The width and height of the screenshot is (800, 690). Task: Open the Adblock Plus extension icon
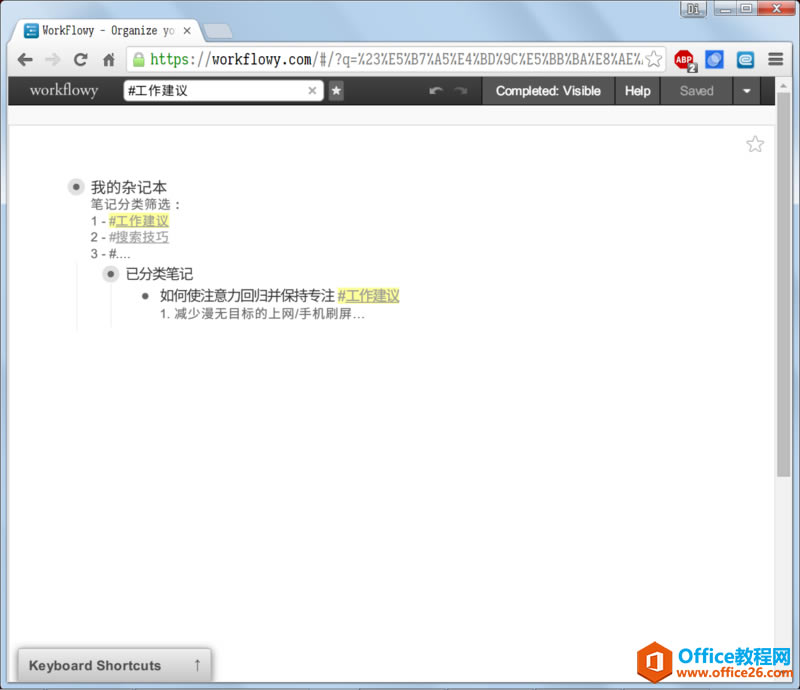684,59
